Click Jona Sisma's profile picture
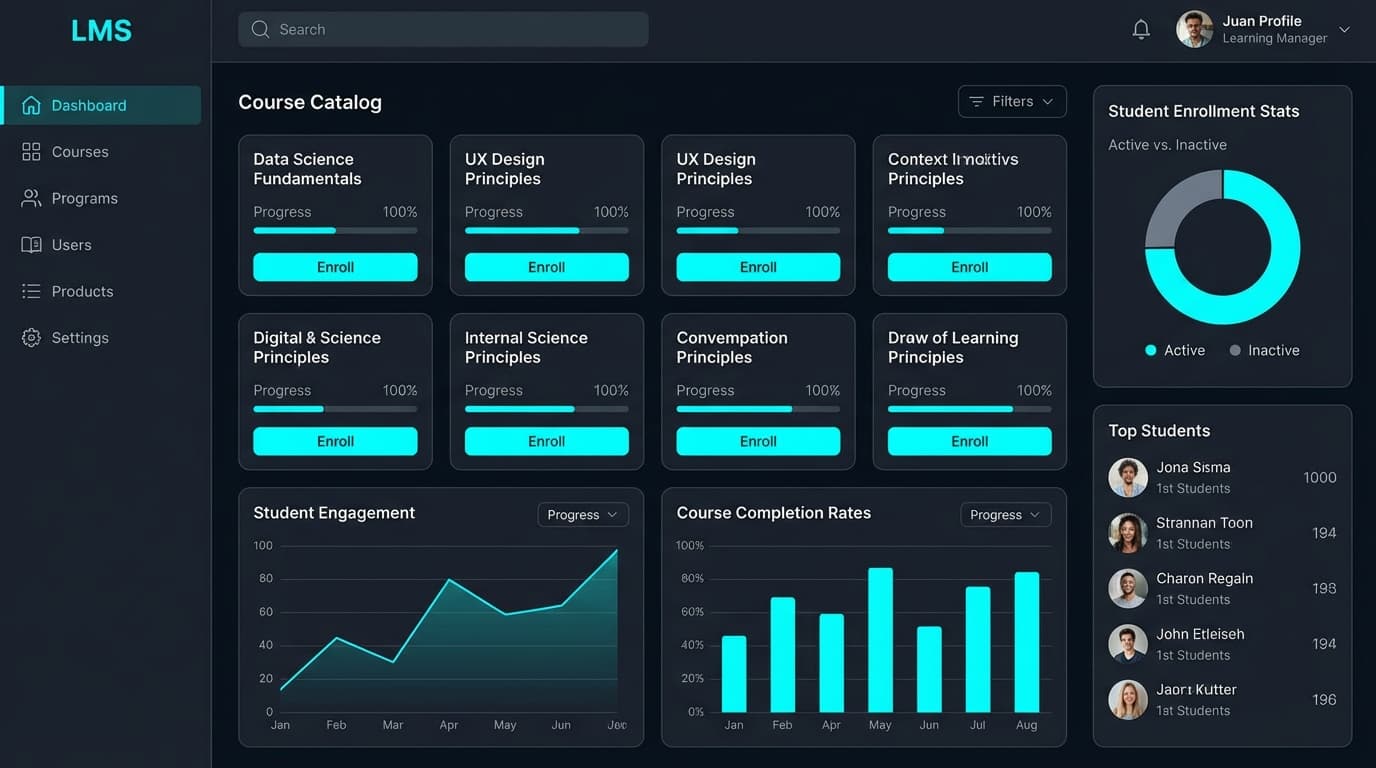The height and width of the screenshot is (768, 1376). 1128,477
